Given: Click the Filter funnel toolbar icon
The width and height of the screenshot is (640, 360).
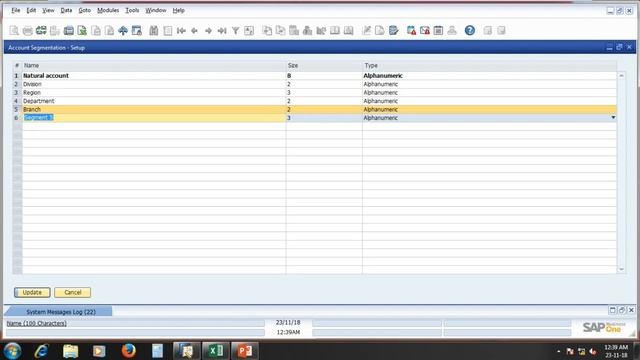Looking at the screenshot, I should (236, 31).
